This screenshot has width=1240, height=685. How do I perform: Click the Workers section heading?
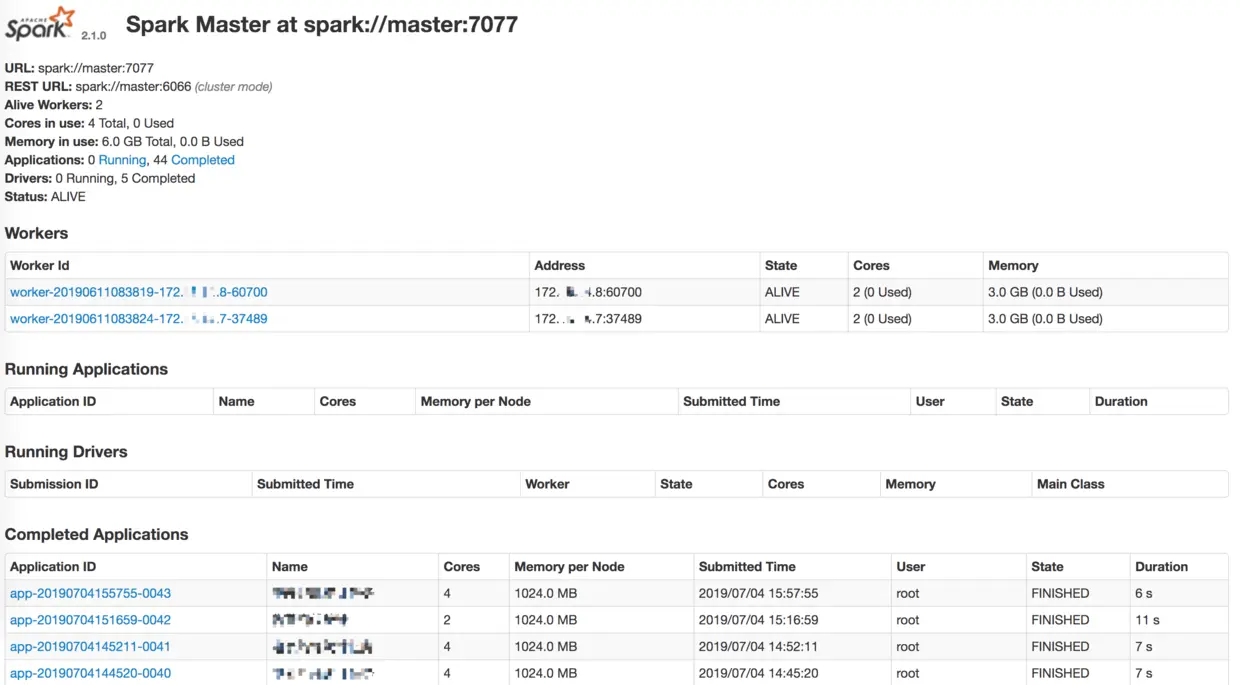point(37,233)
